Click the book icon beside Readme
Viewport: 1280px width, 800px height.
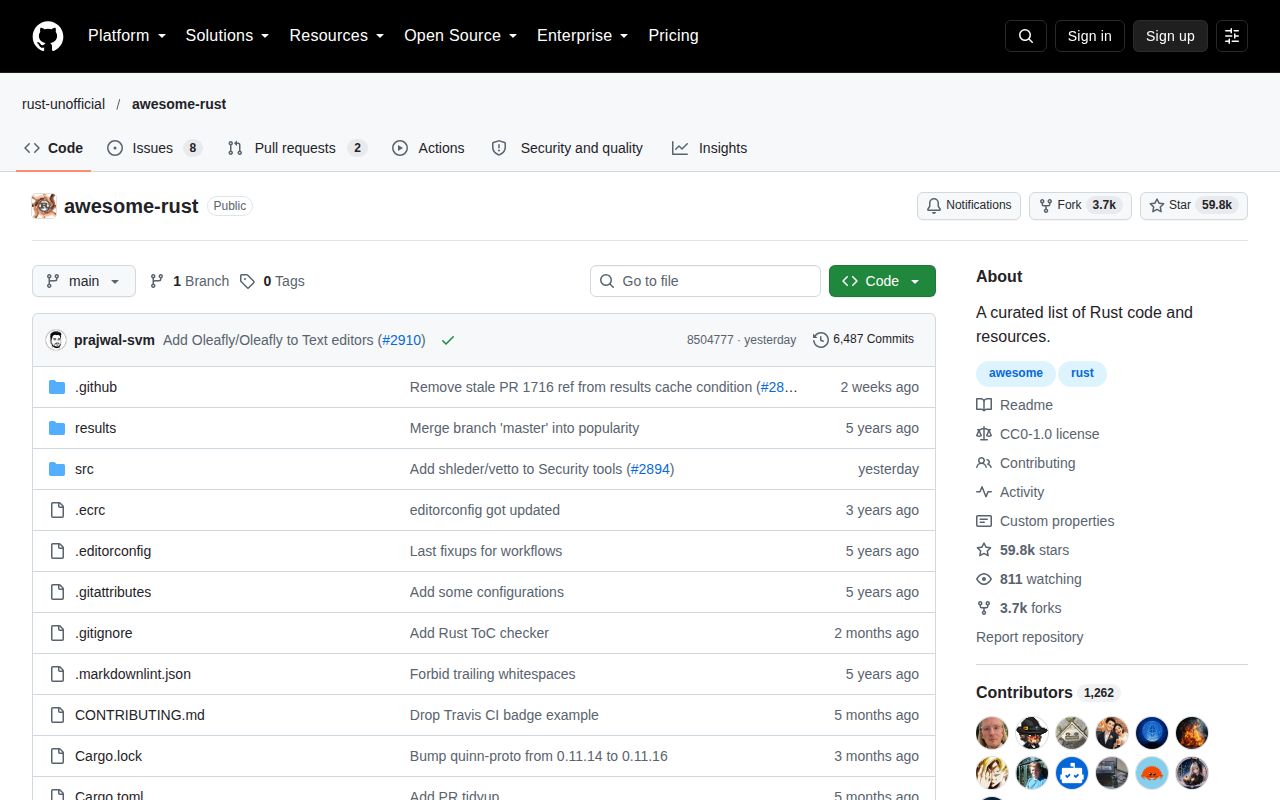click(x=984, y=405)
